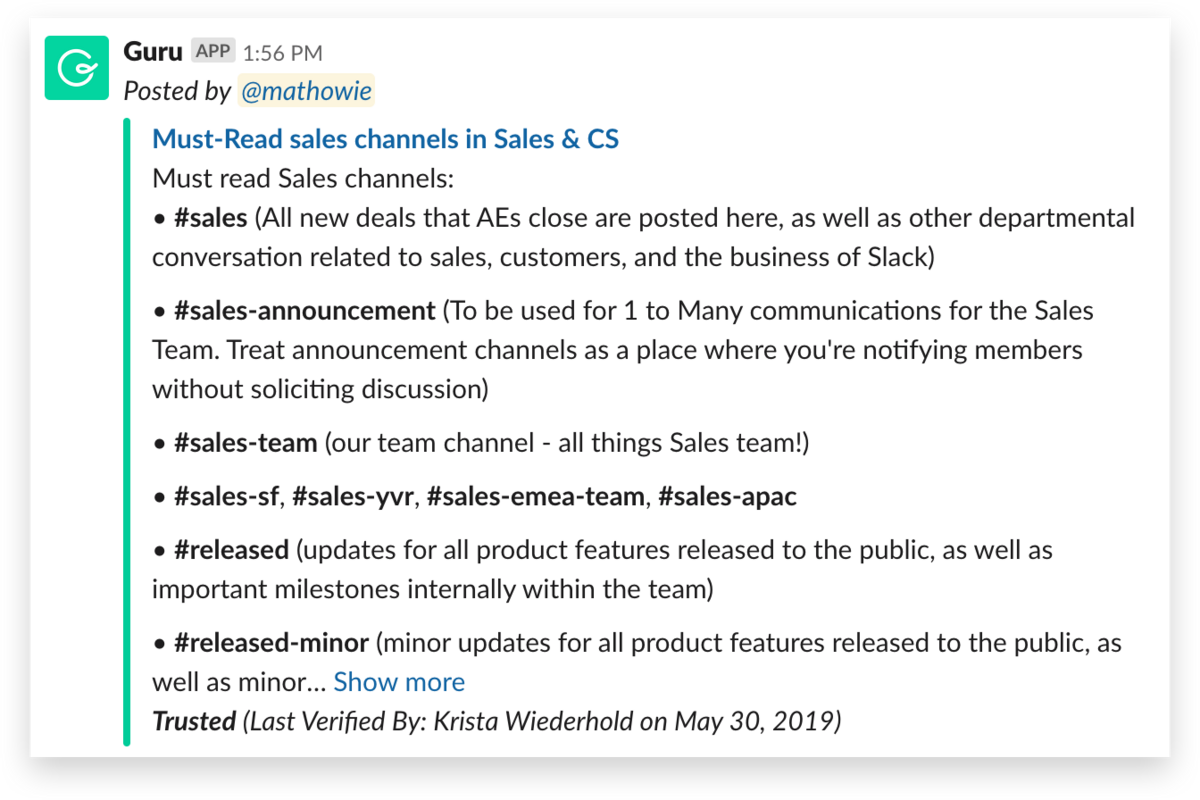This screenshot has height=800, width=1200.
Task: Expand the card with Show more
Action: point(399,682)
